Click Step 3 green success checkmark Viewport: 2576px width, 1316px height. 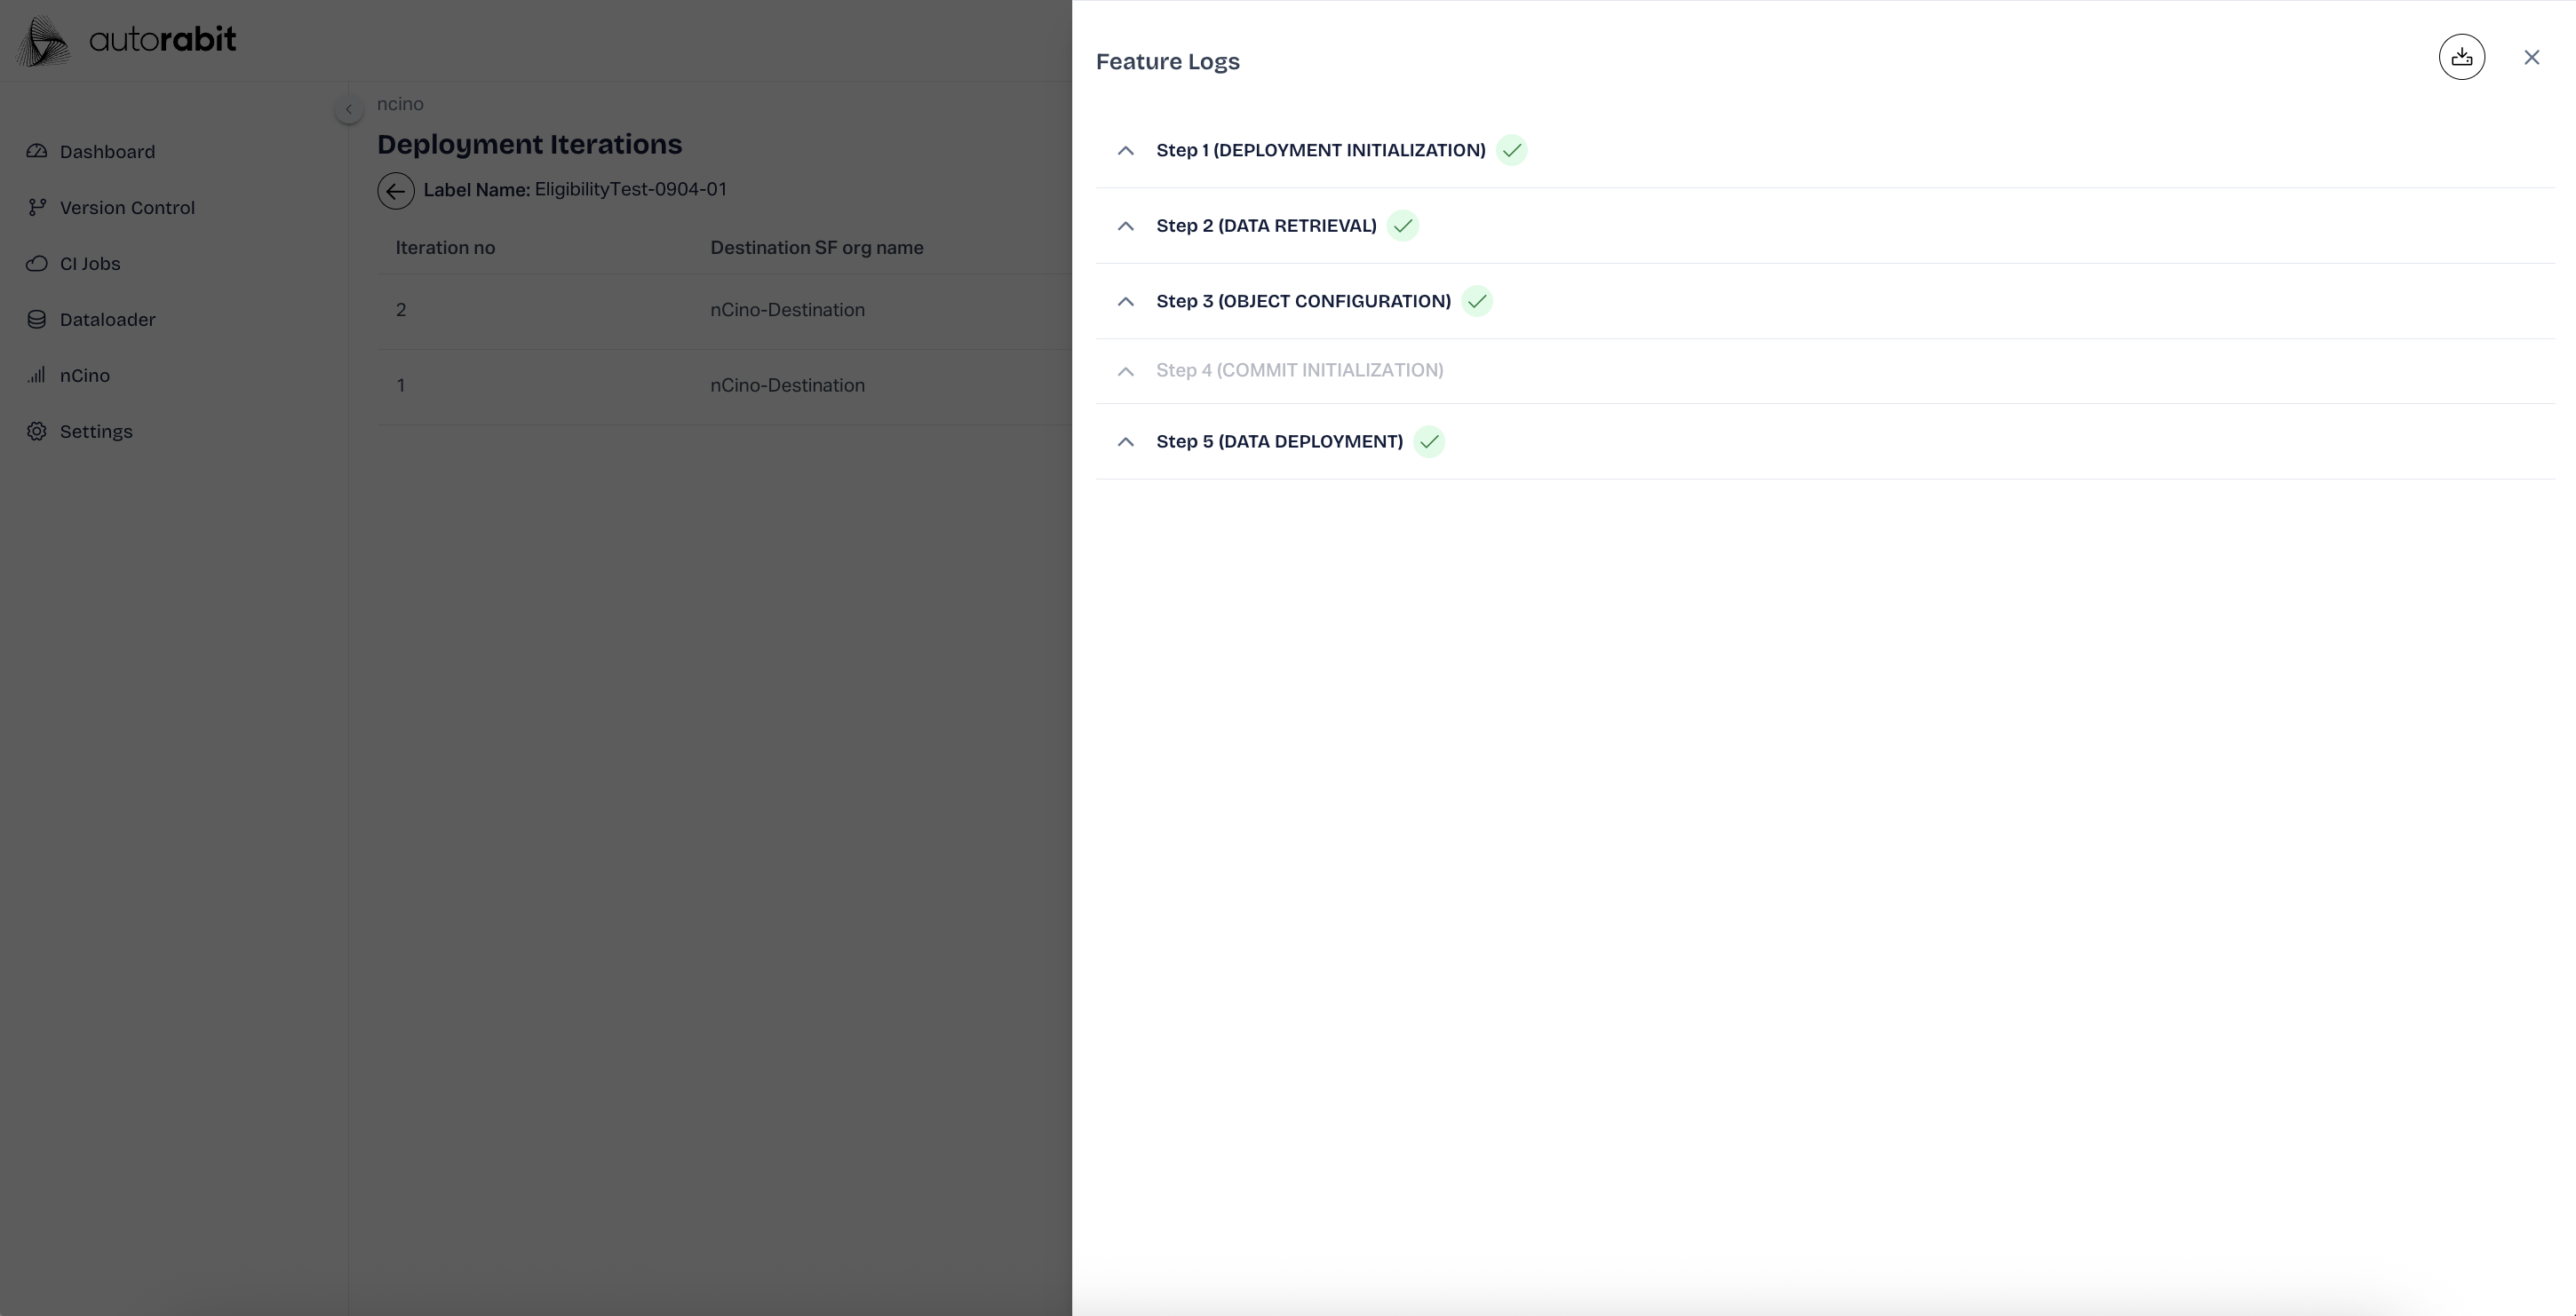coord(1476,301)
